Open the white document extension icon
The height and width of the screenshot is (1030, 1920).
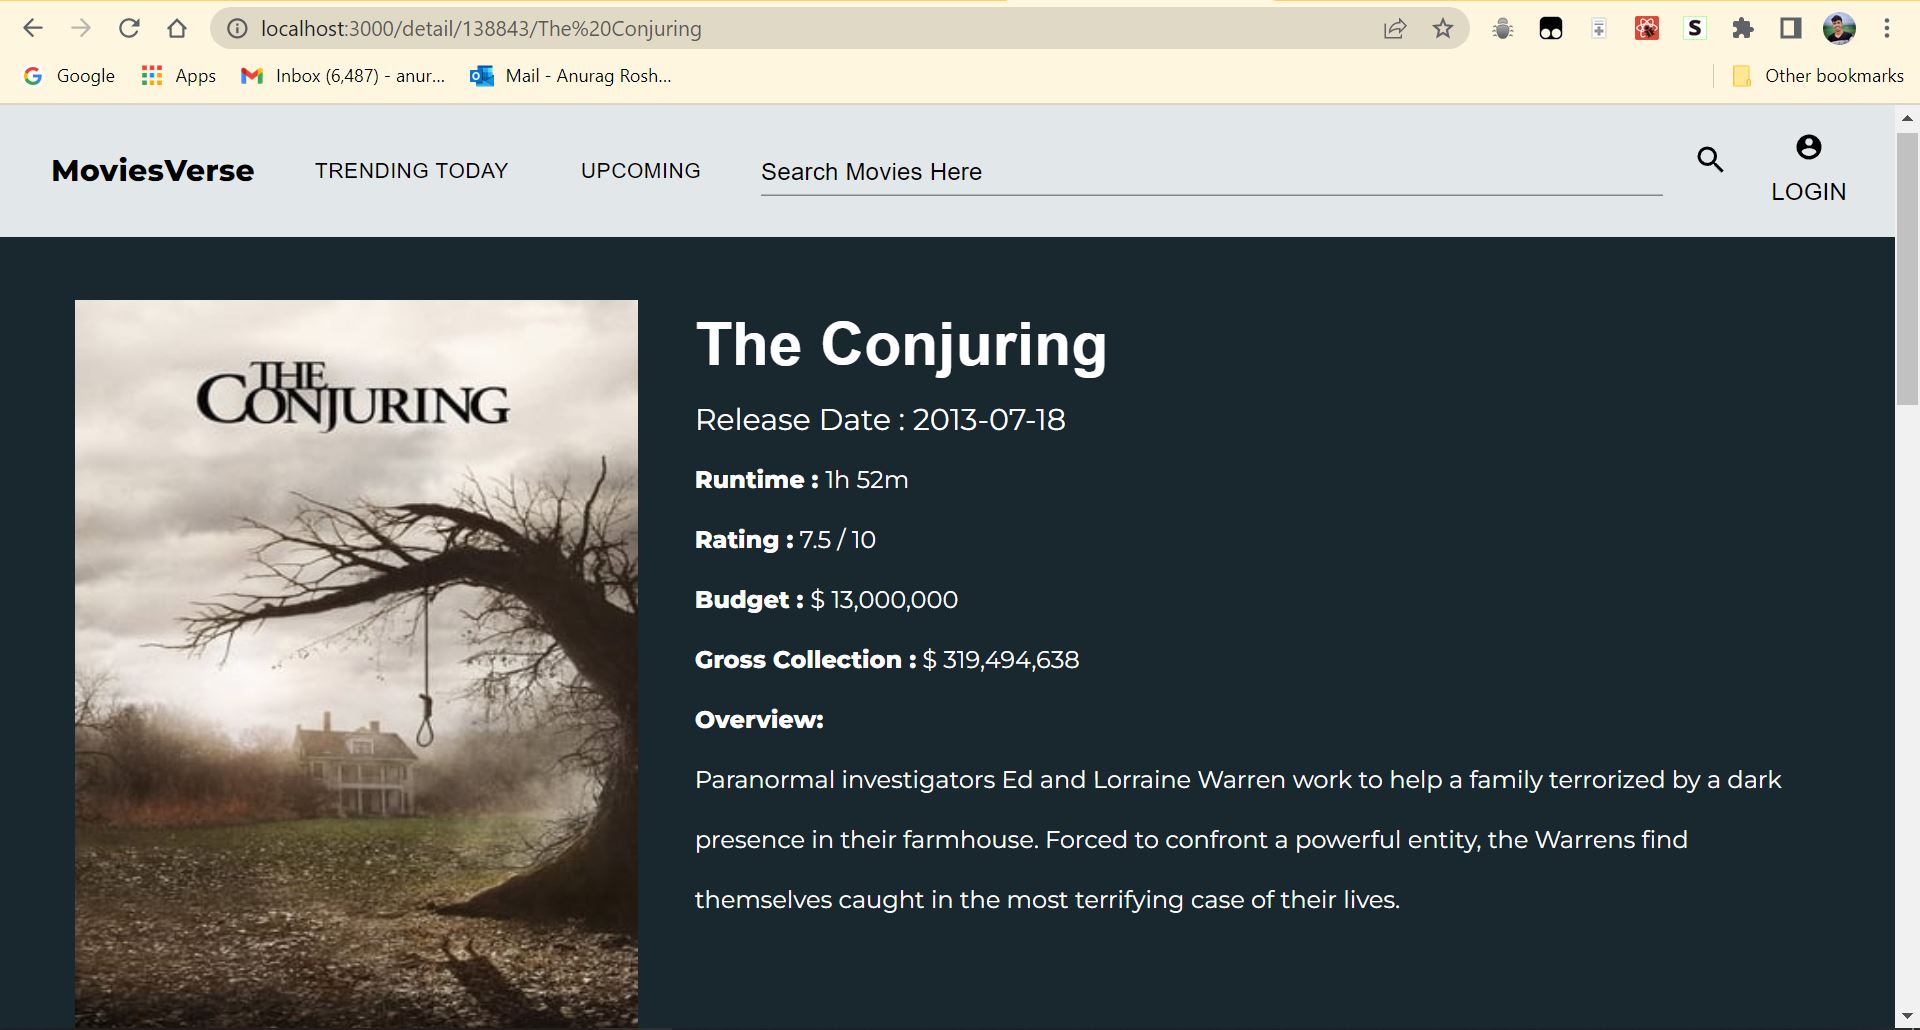click(x=1598, y=29)
